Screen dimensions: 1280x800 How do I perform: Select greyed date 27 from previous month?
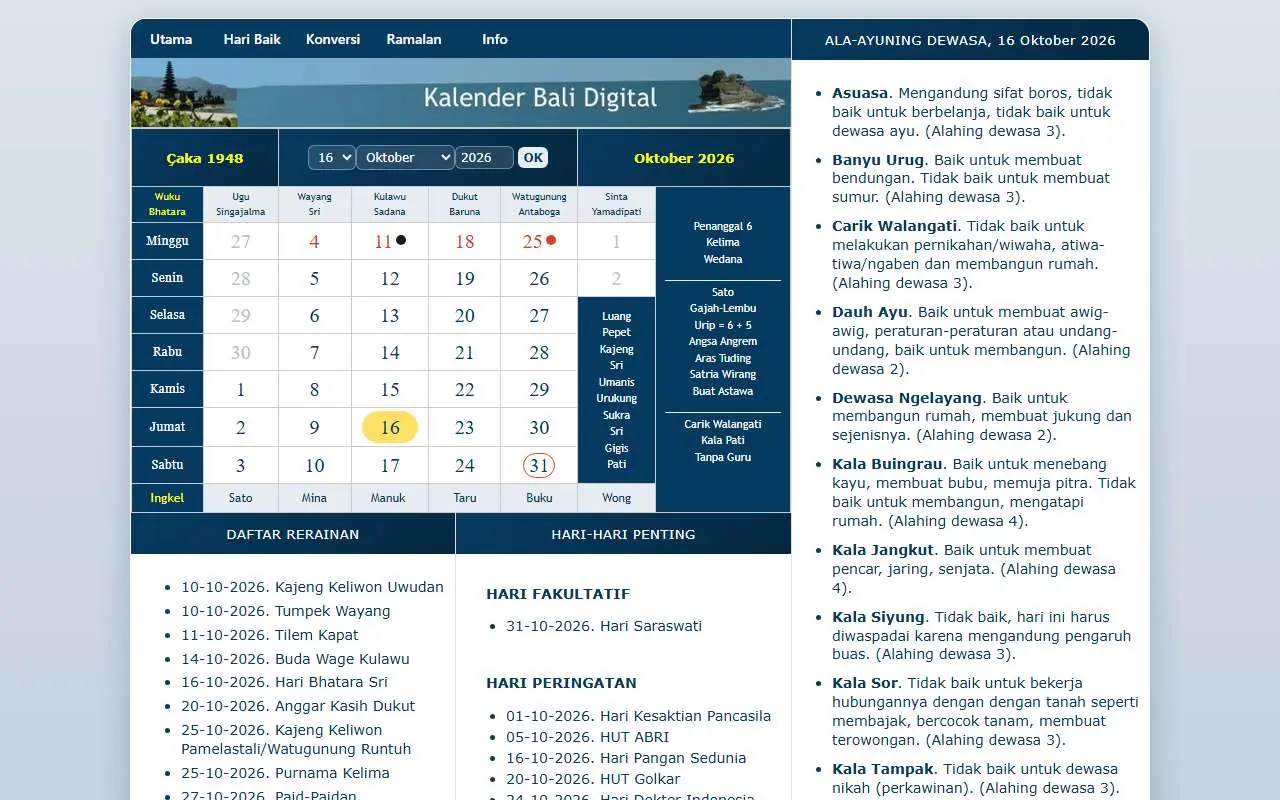(241, 241)
